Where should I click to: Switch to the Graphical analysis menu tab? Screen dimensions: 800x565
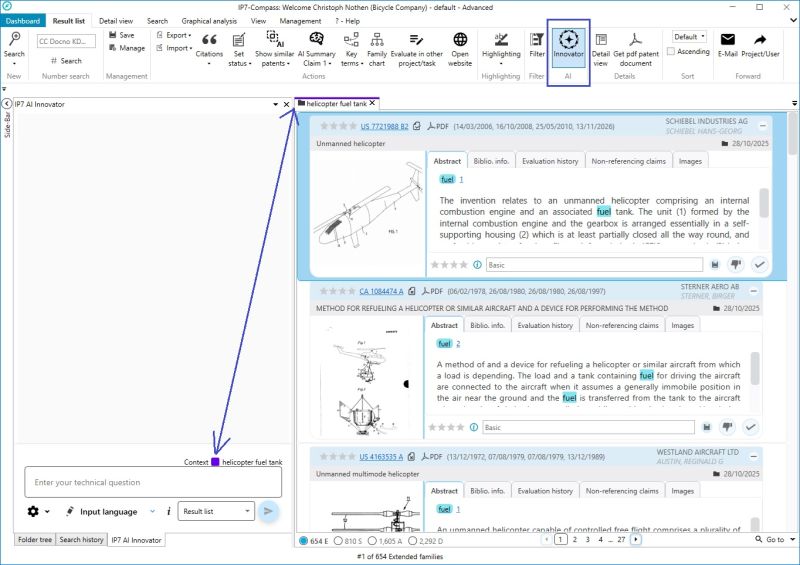pyautogui.click(x=208, y=20)
